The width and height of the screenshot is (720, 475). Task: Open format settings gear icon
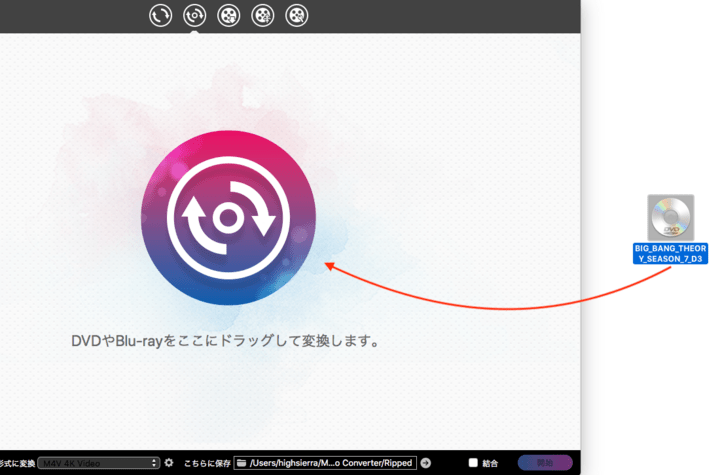[x=169, y=463]
